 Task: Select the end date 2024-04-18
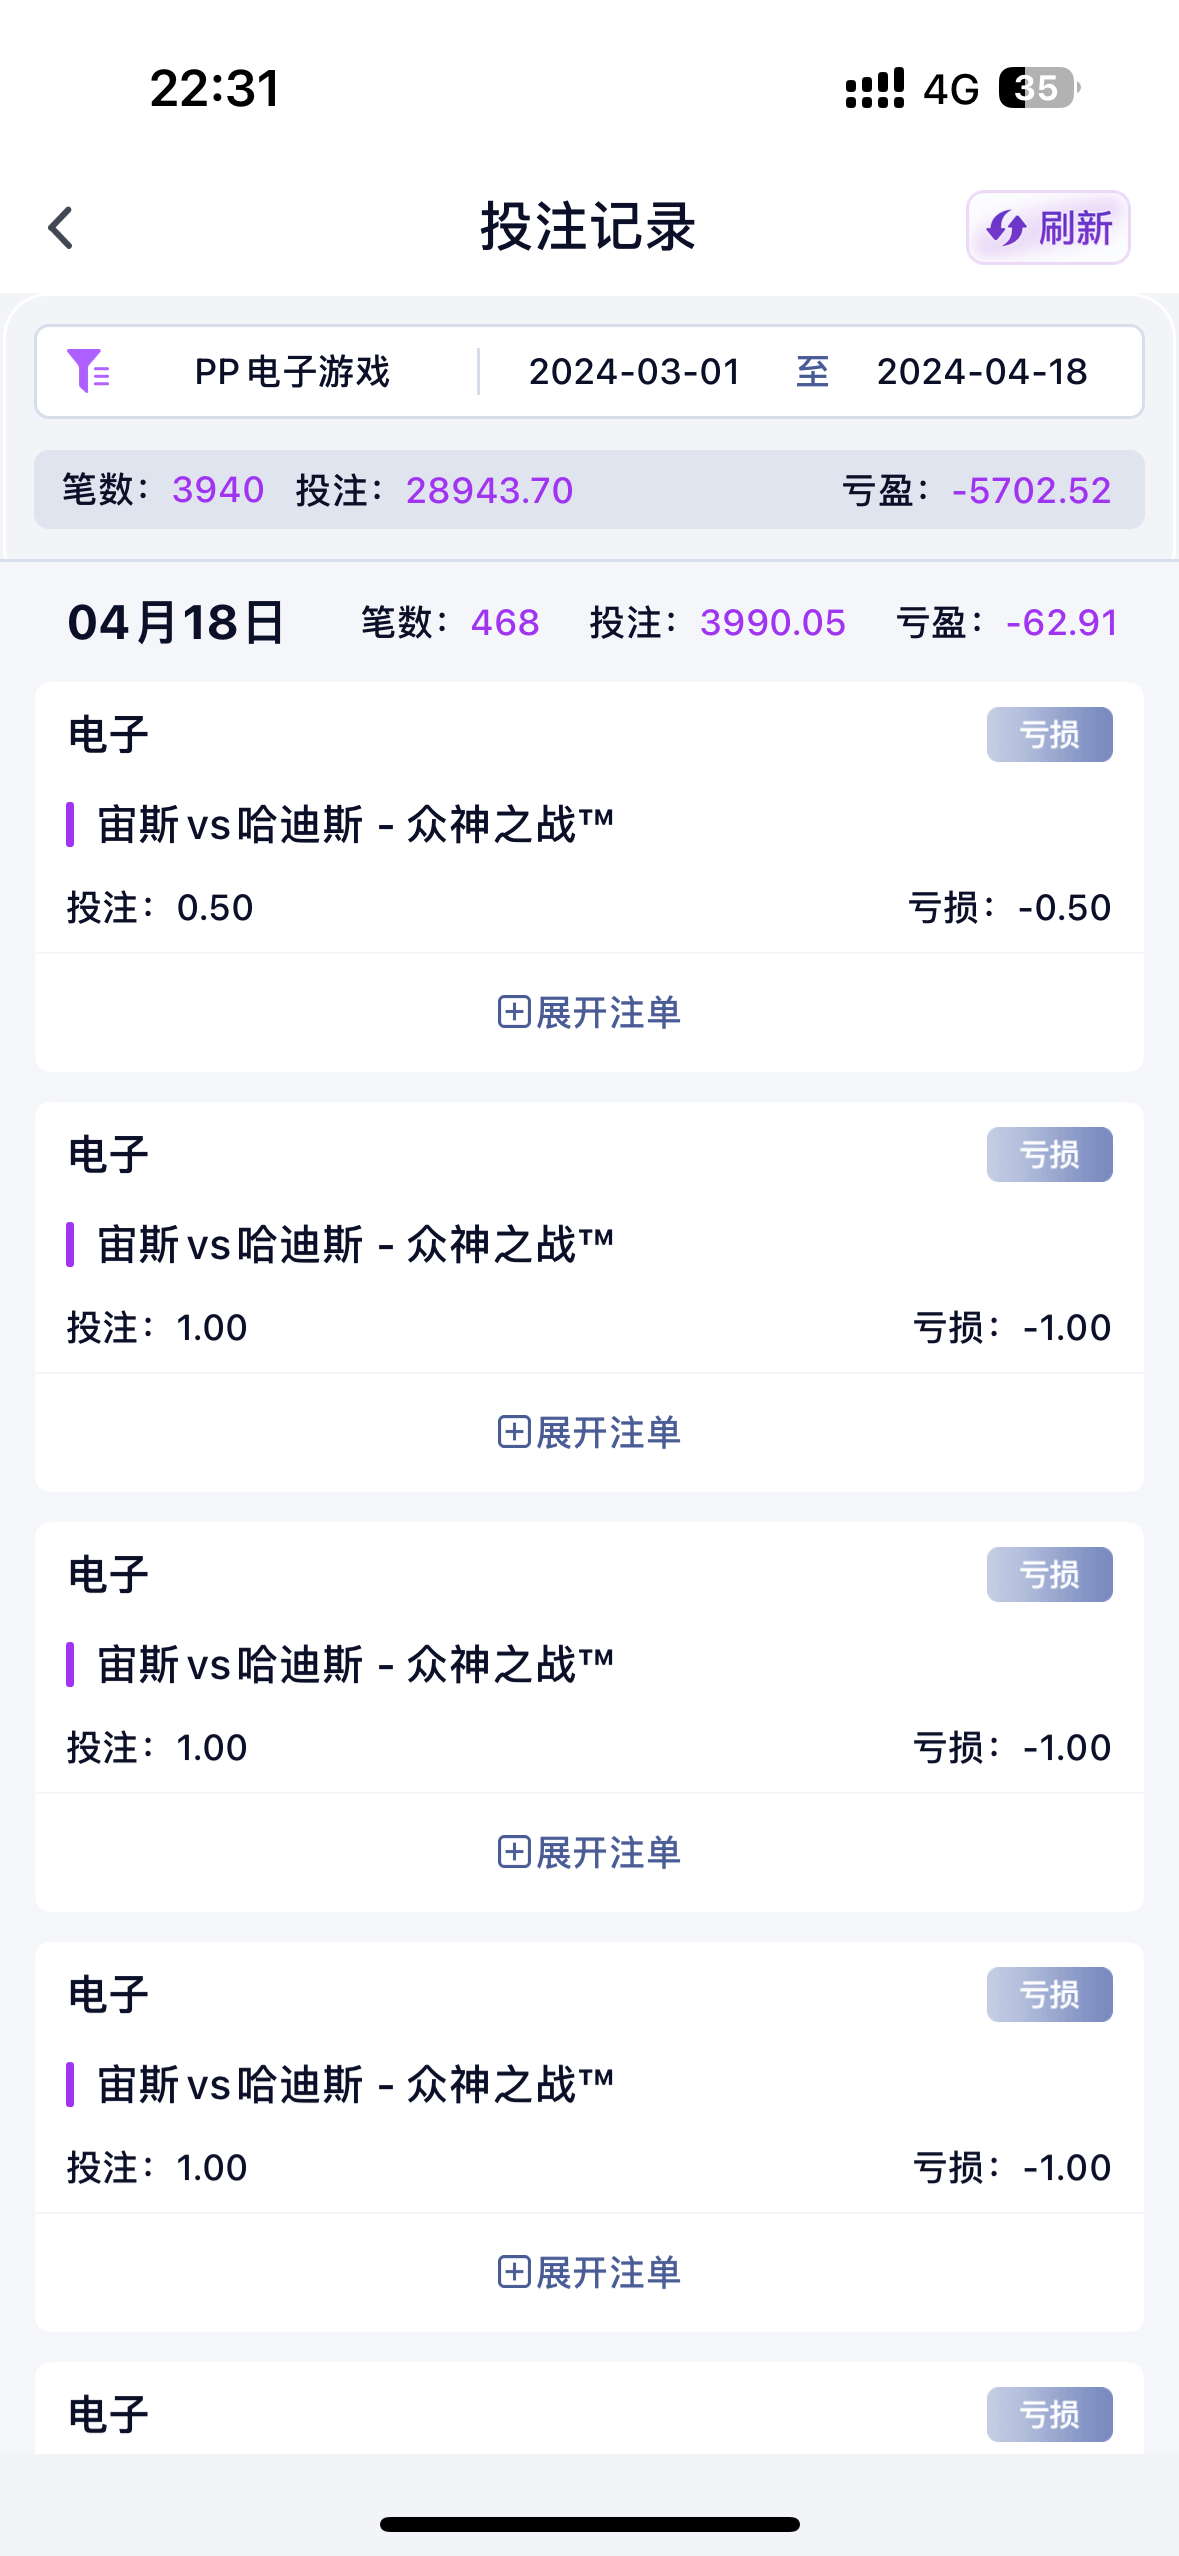coord(981,372)
